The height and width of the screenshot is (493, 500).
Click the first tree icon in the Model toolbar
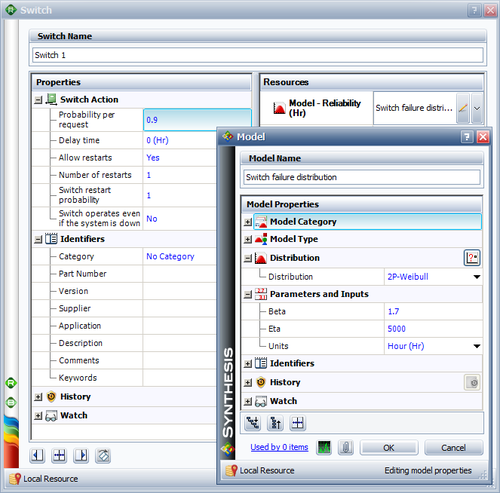pos(253,423)
